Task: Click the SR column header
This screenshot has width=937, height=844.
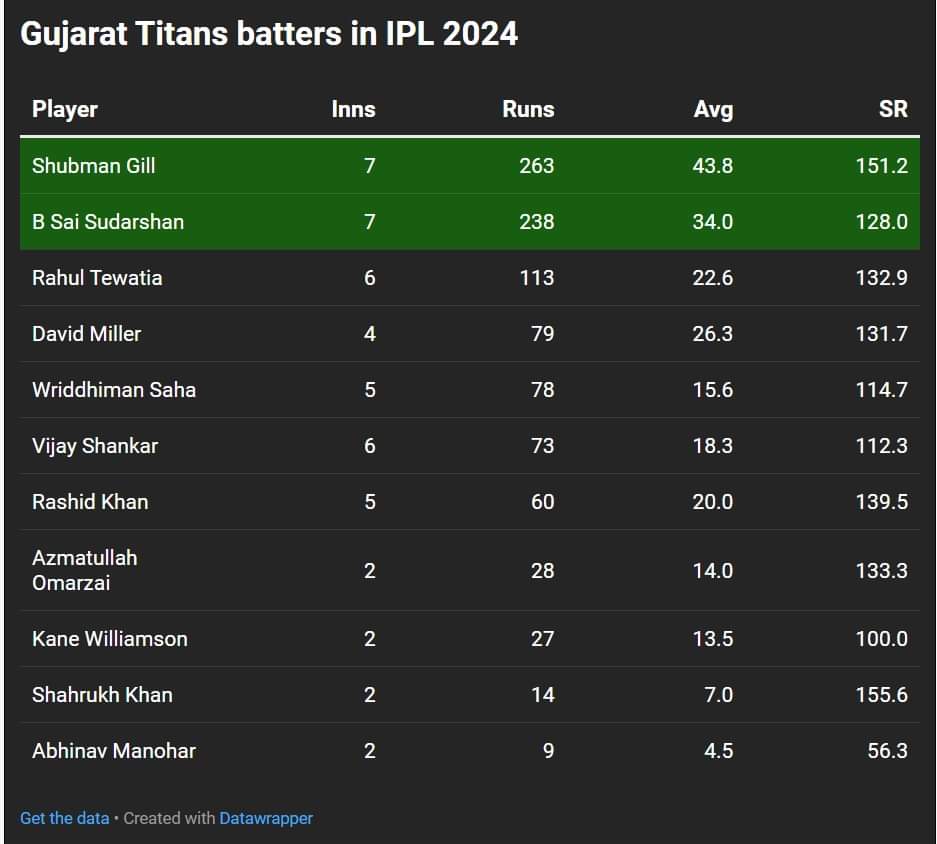Action: (893, 109)
